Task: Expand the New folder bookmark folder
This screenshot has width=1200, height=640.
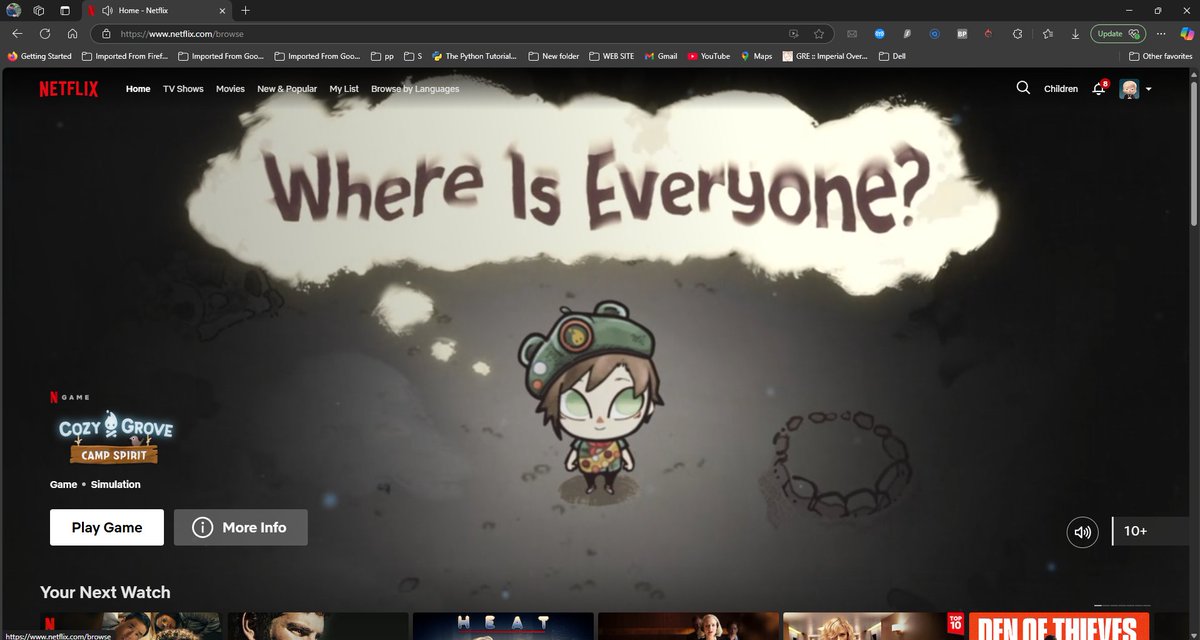Action: pos(553,56)
